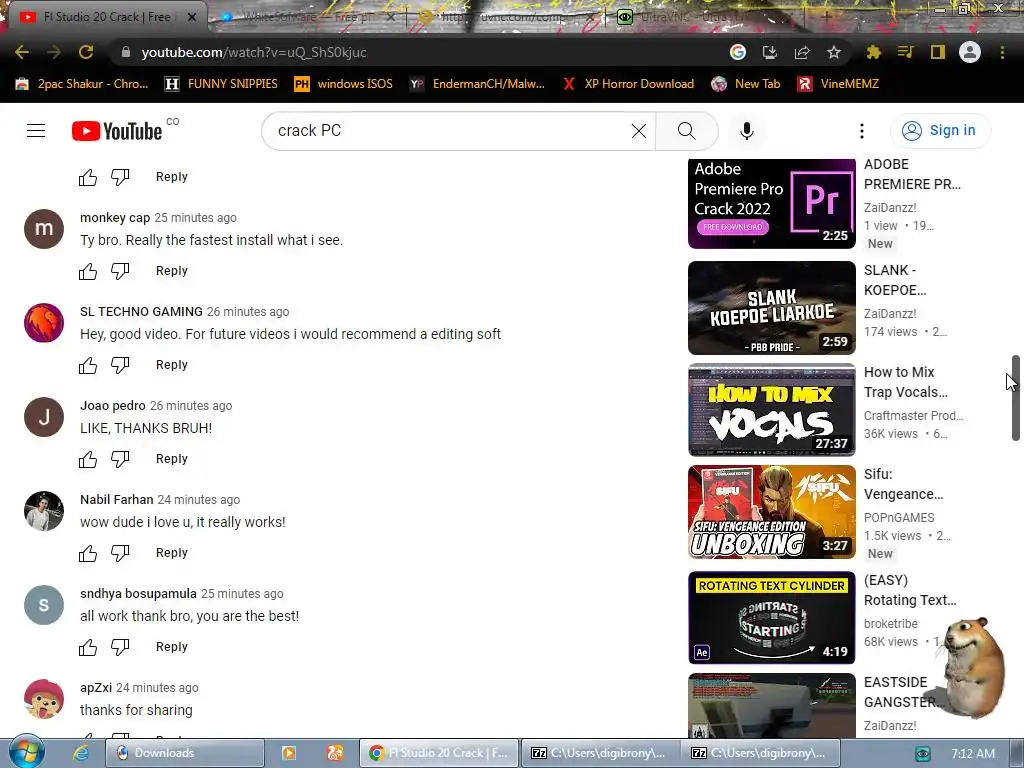Like SL TECHNO GAMING's comment
1024x768 pixels.
coord(88,365)
